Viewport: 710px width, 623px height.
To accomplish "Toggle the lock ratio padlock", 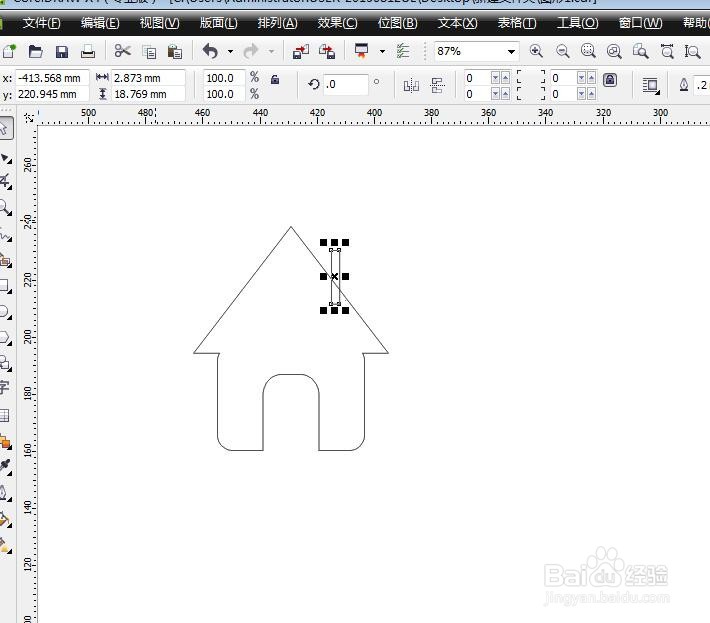I will (274, 80).
